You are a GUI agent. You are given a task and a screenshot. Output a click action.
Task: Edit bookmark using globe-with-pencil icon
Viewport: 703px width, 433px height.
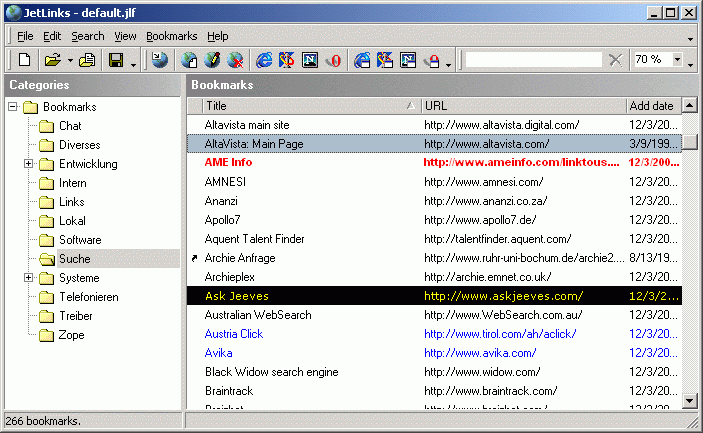[x=212, y=60]
